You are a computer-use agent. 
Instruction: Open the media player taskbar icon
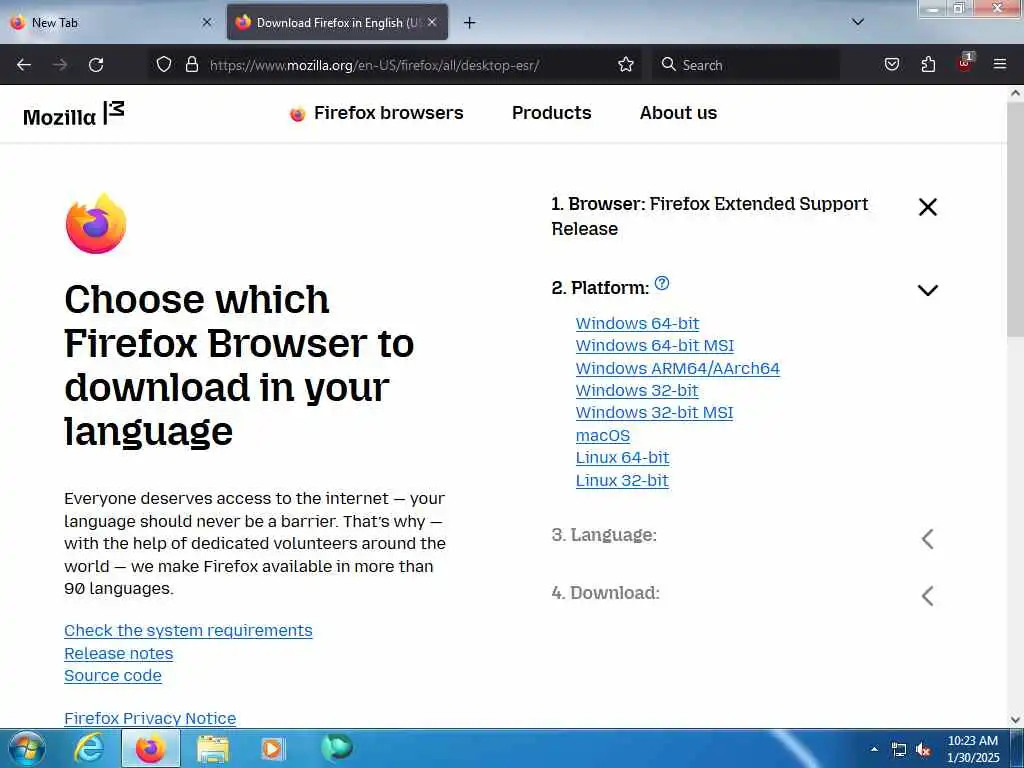pos(273,748)
